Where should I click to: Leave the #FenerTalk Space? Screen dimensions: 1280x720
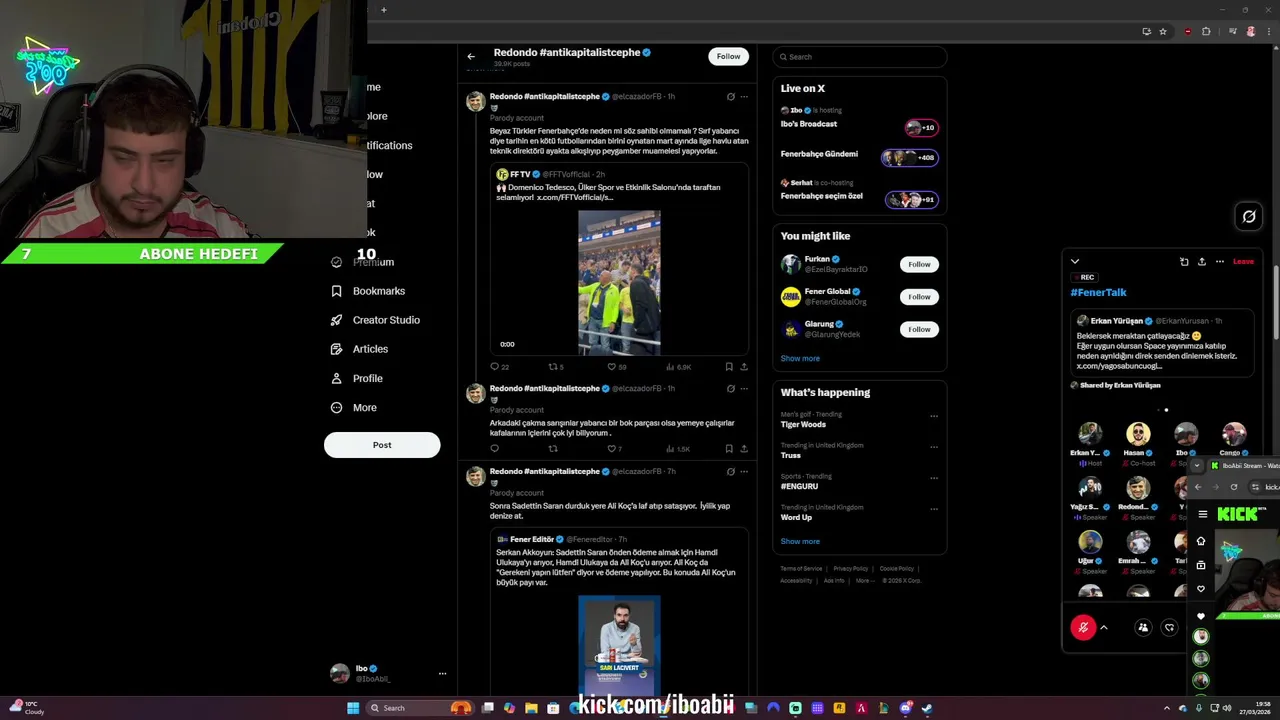(1243, 261)
